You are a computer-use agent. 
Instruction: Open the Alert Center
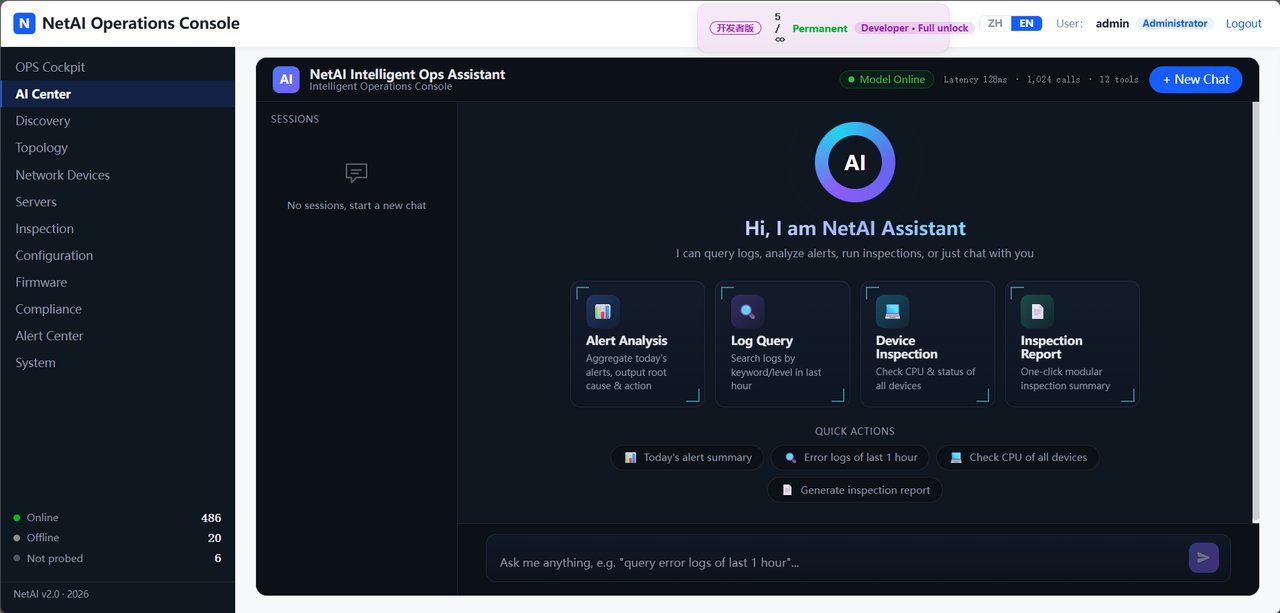[x=118, y=336]
